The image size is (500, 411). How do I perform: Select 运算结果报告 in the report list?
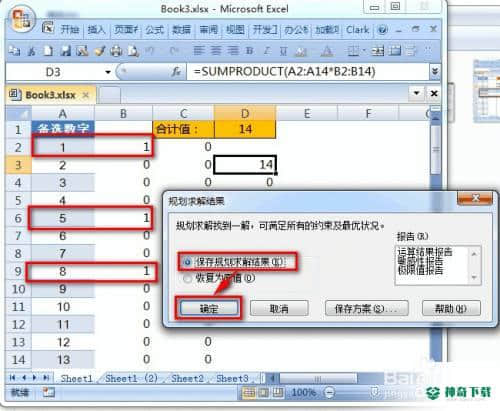click(425, 252)
